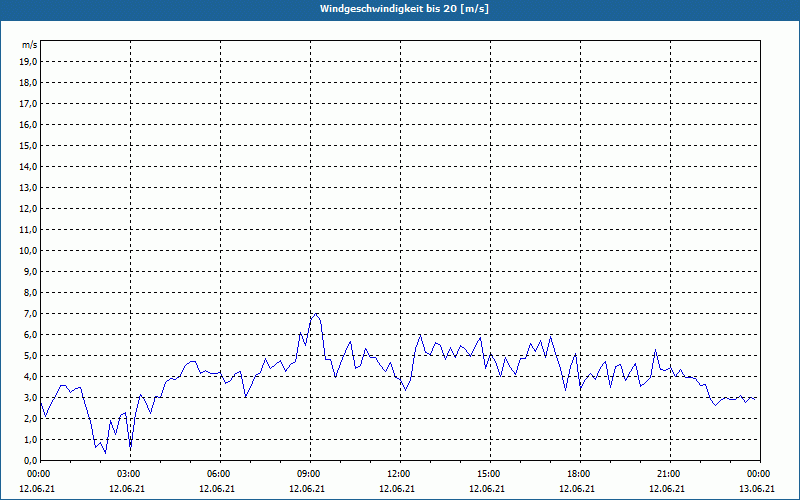The width and height of the screenshot is (800, 500).
Task: Click the '06:00' time axis label
Action: [220, 474]
